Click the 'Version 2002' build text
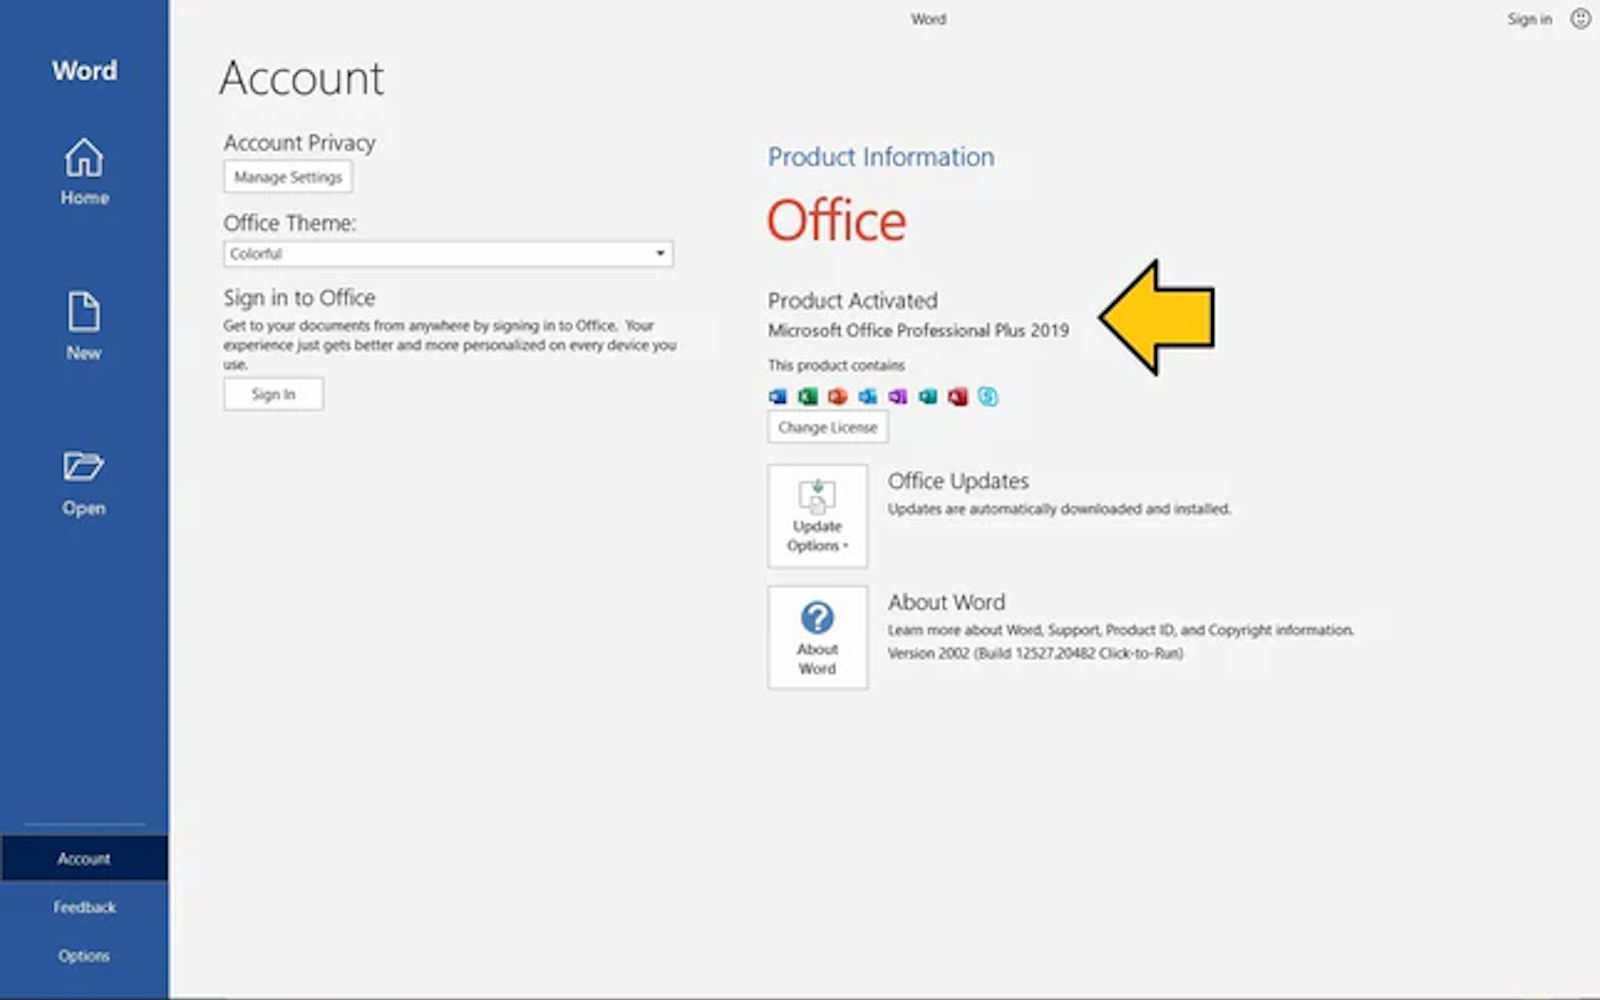 click(x=1035, y=653)
